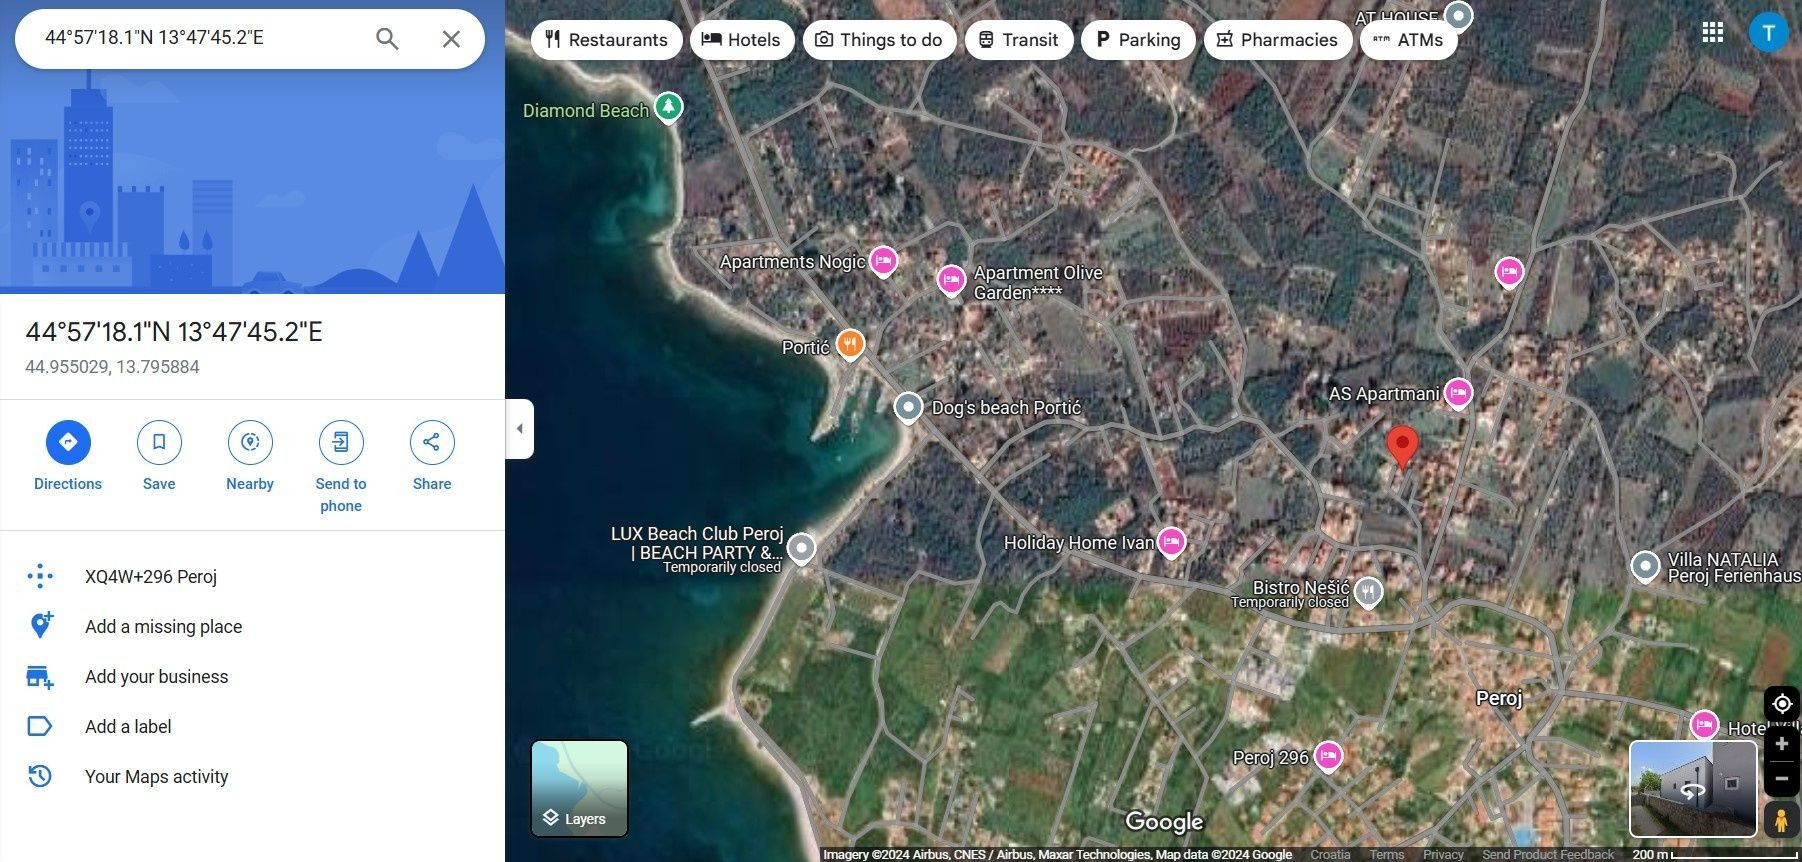Click the search magnifier icon
This screenshot has width=1802, height=862.
(387, 39)
